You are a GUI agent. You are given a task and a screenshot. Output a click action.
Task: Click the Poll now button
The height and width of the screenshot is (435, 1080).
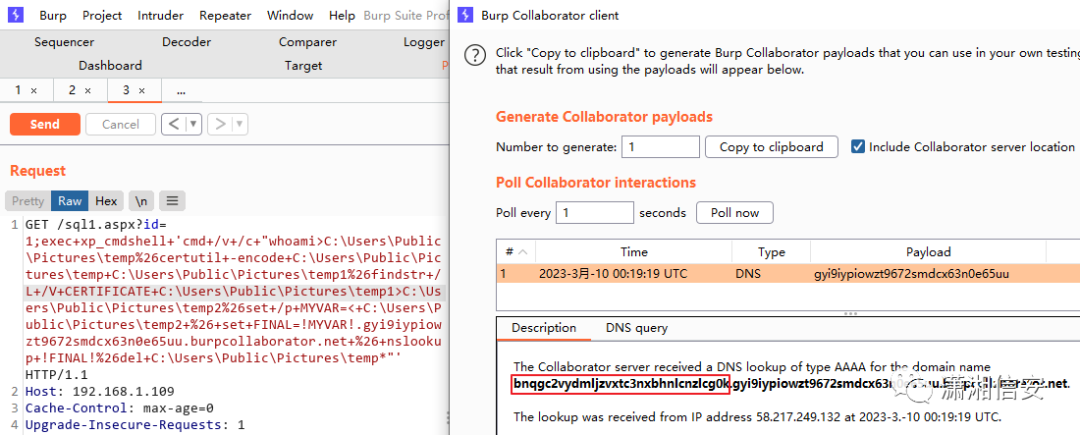point(735,213)
